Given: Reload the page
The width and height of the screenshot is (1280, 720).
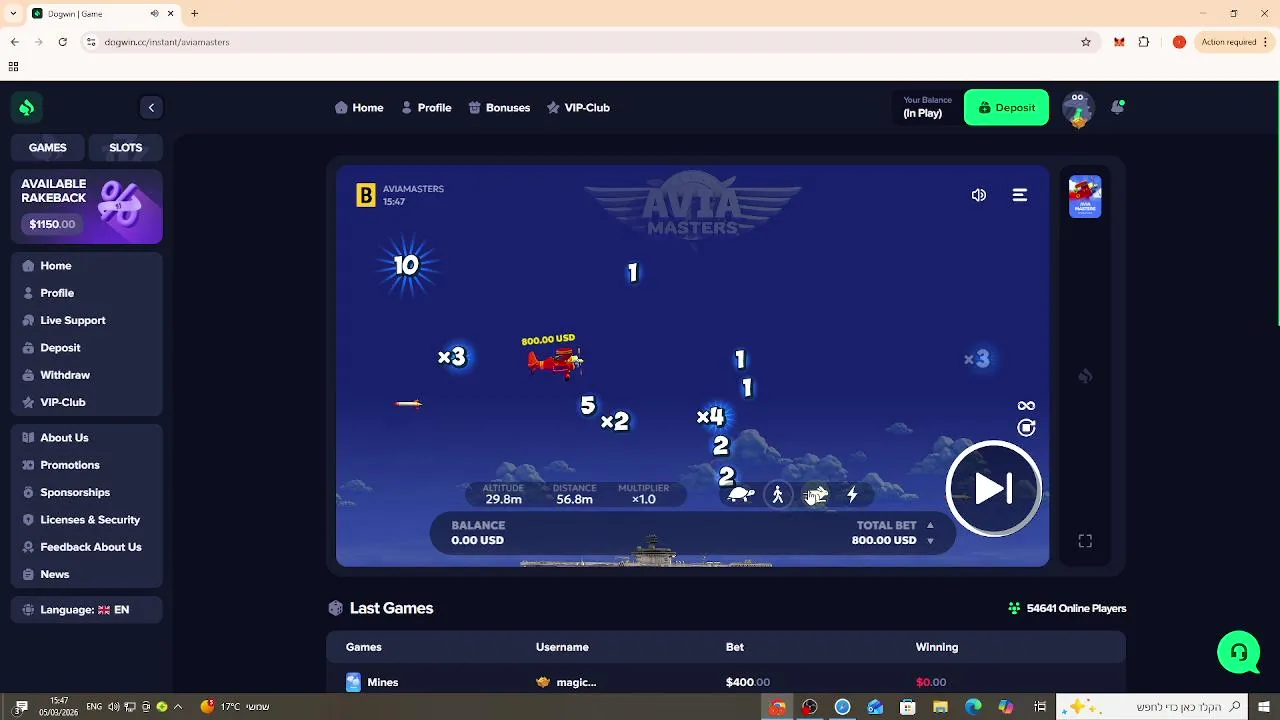Looking at the screenshot, I should [62, 42].
